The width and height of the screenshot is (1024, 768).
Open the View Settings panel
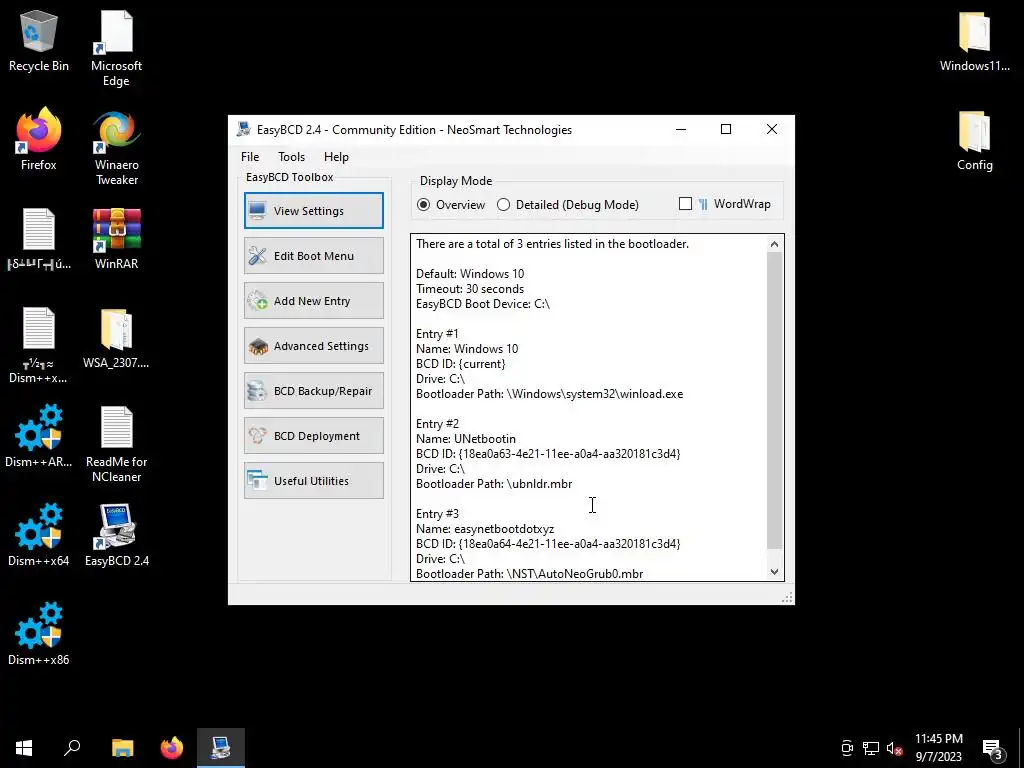[313, 210]
